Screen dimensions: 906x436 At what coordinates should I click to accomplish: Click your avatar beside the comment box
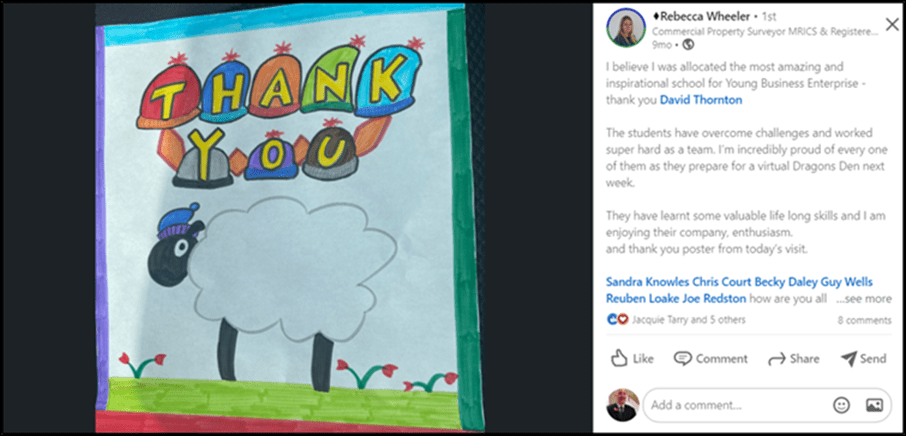623,405
